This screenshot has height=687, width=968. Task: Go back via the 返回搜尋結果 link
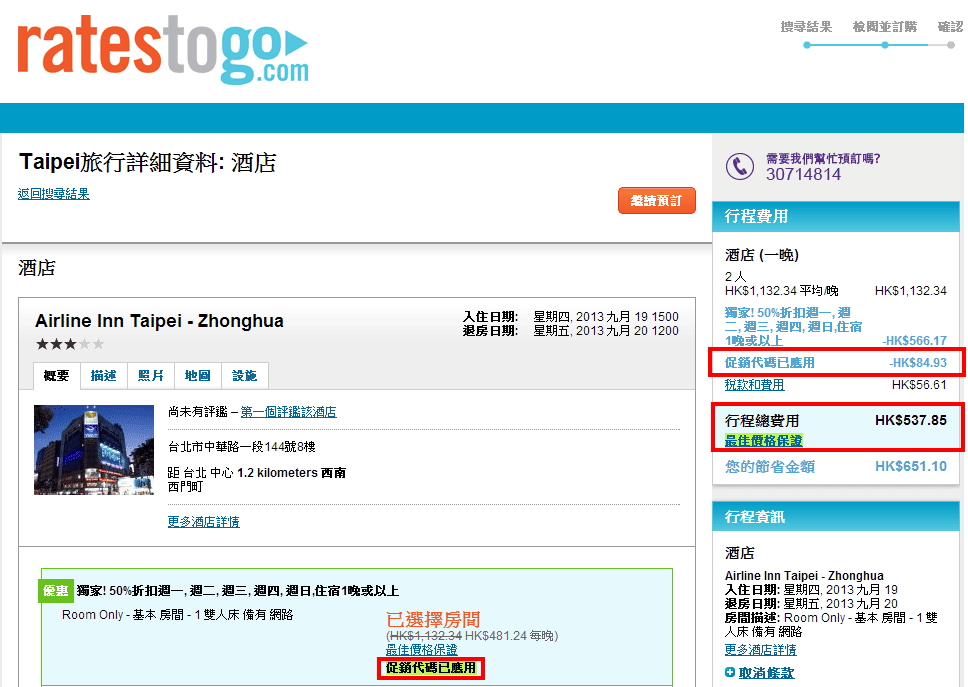[x=54, y=194]
